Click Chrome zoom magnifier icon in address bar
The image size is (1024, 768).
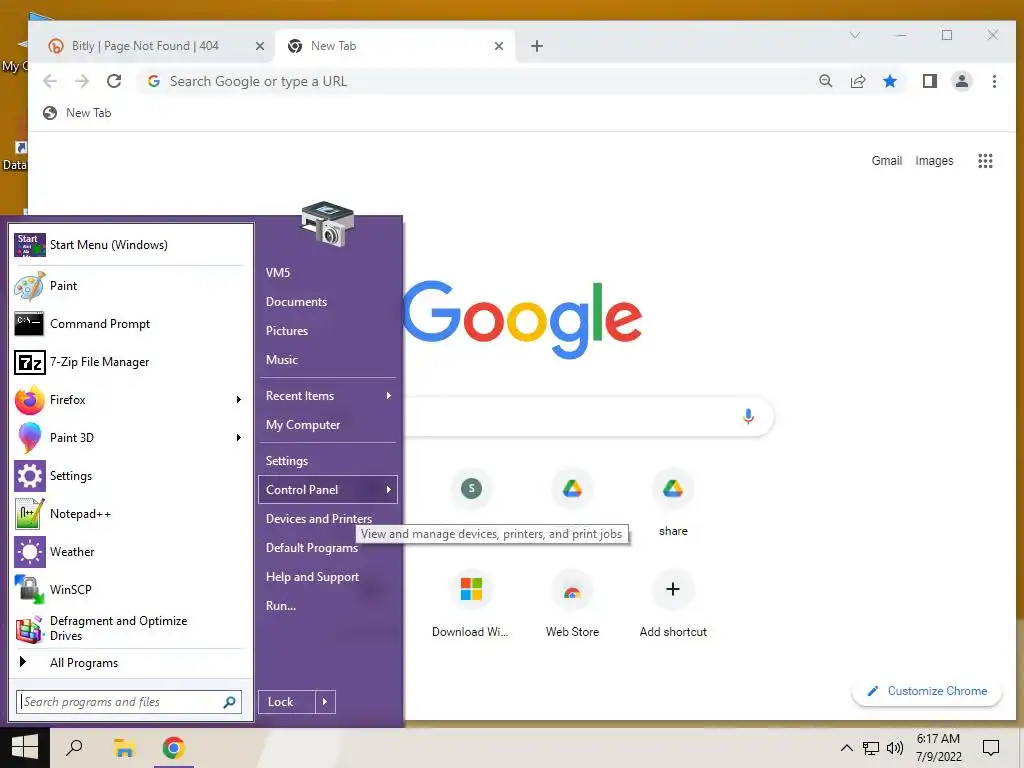(x=825, y=81)
